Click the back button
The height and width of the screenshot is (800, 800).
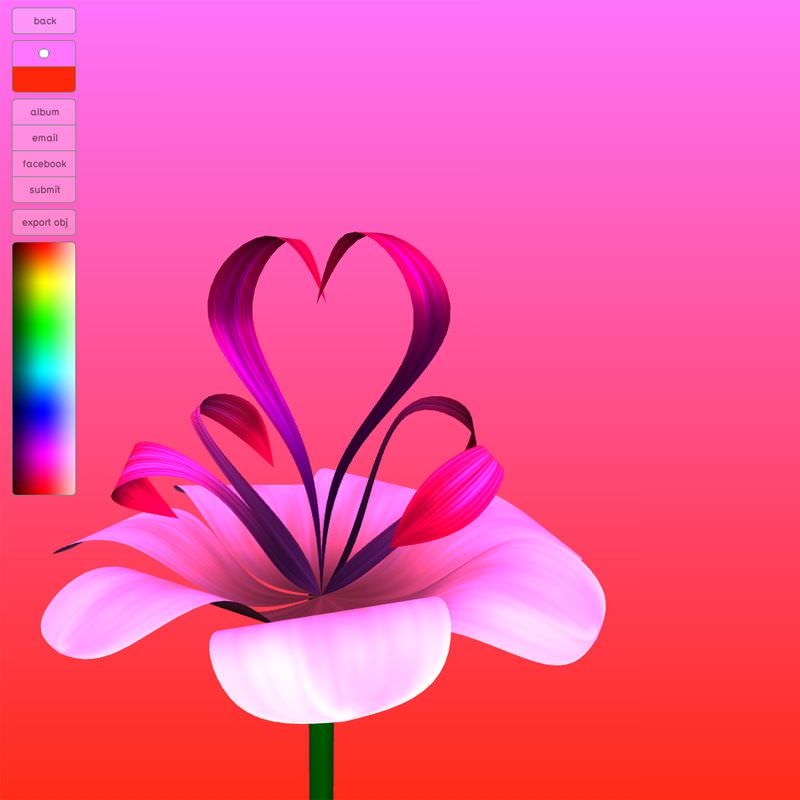(44, 21)
